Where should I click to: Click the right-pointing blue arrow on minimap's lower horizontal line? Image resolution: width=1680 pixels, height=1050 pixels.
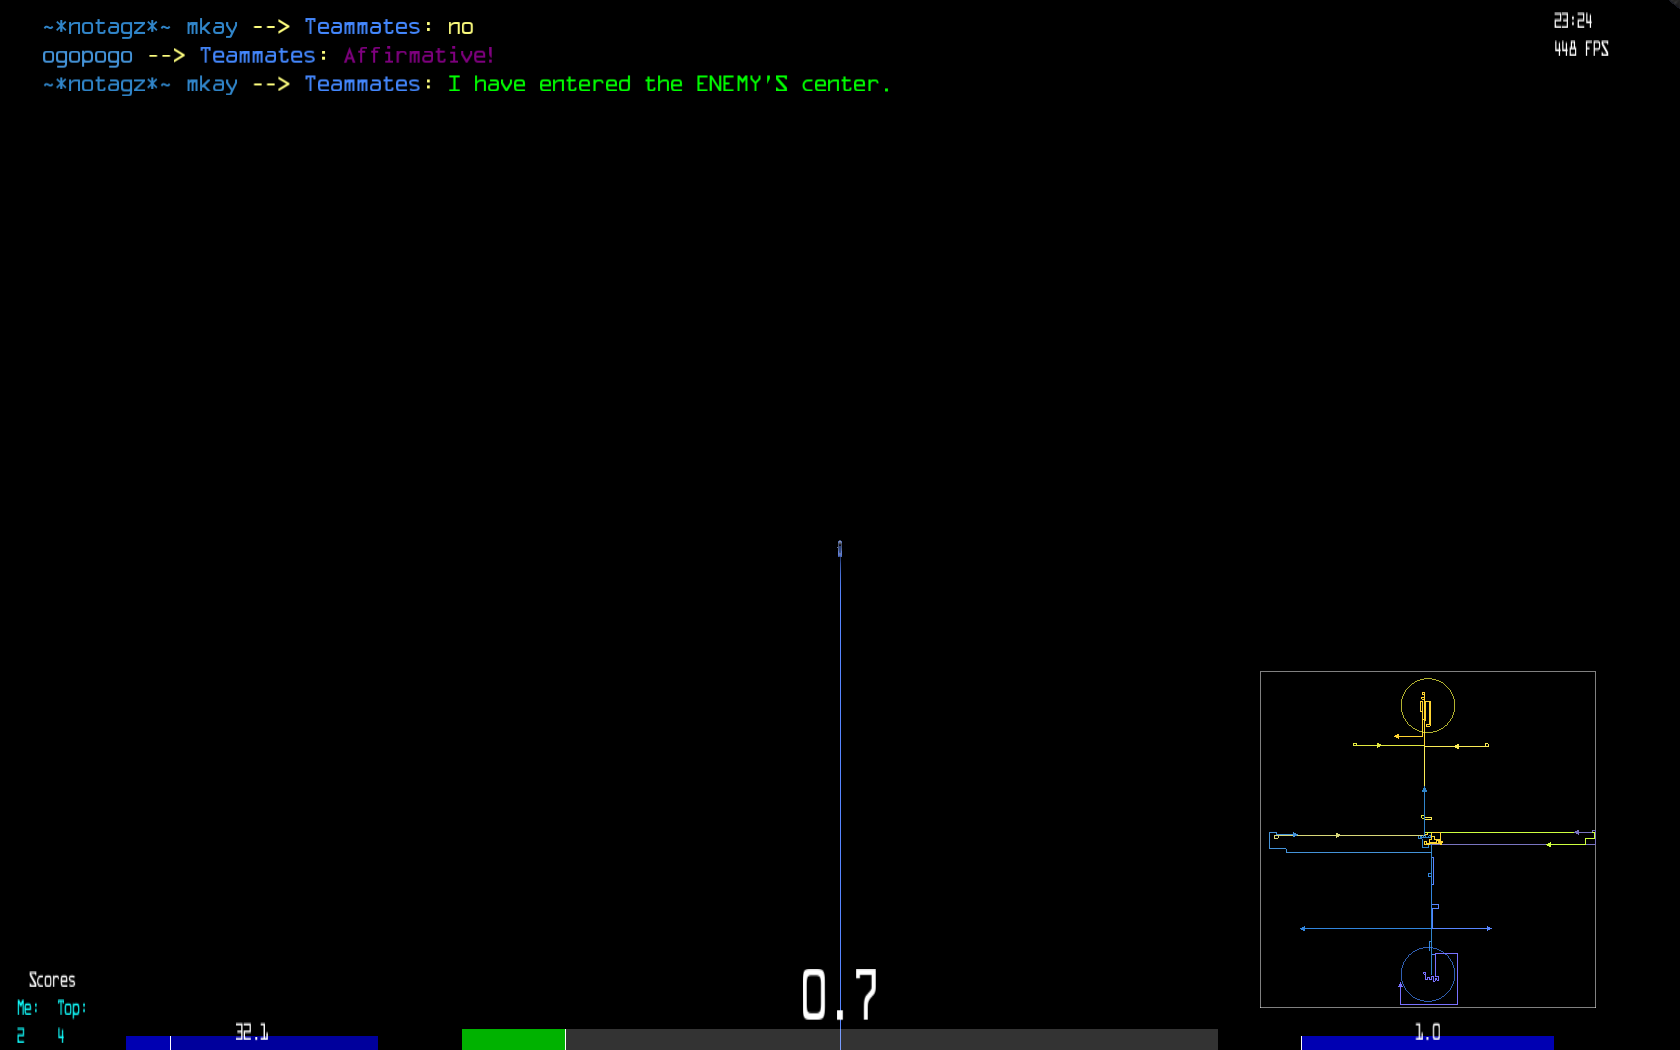[1489, 929]
